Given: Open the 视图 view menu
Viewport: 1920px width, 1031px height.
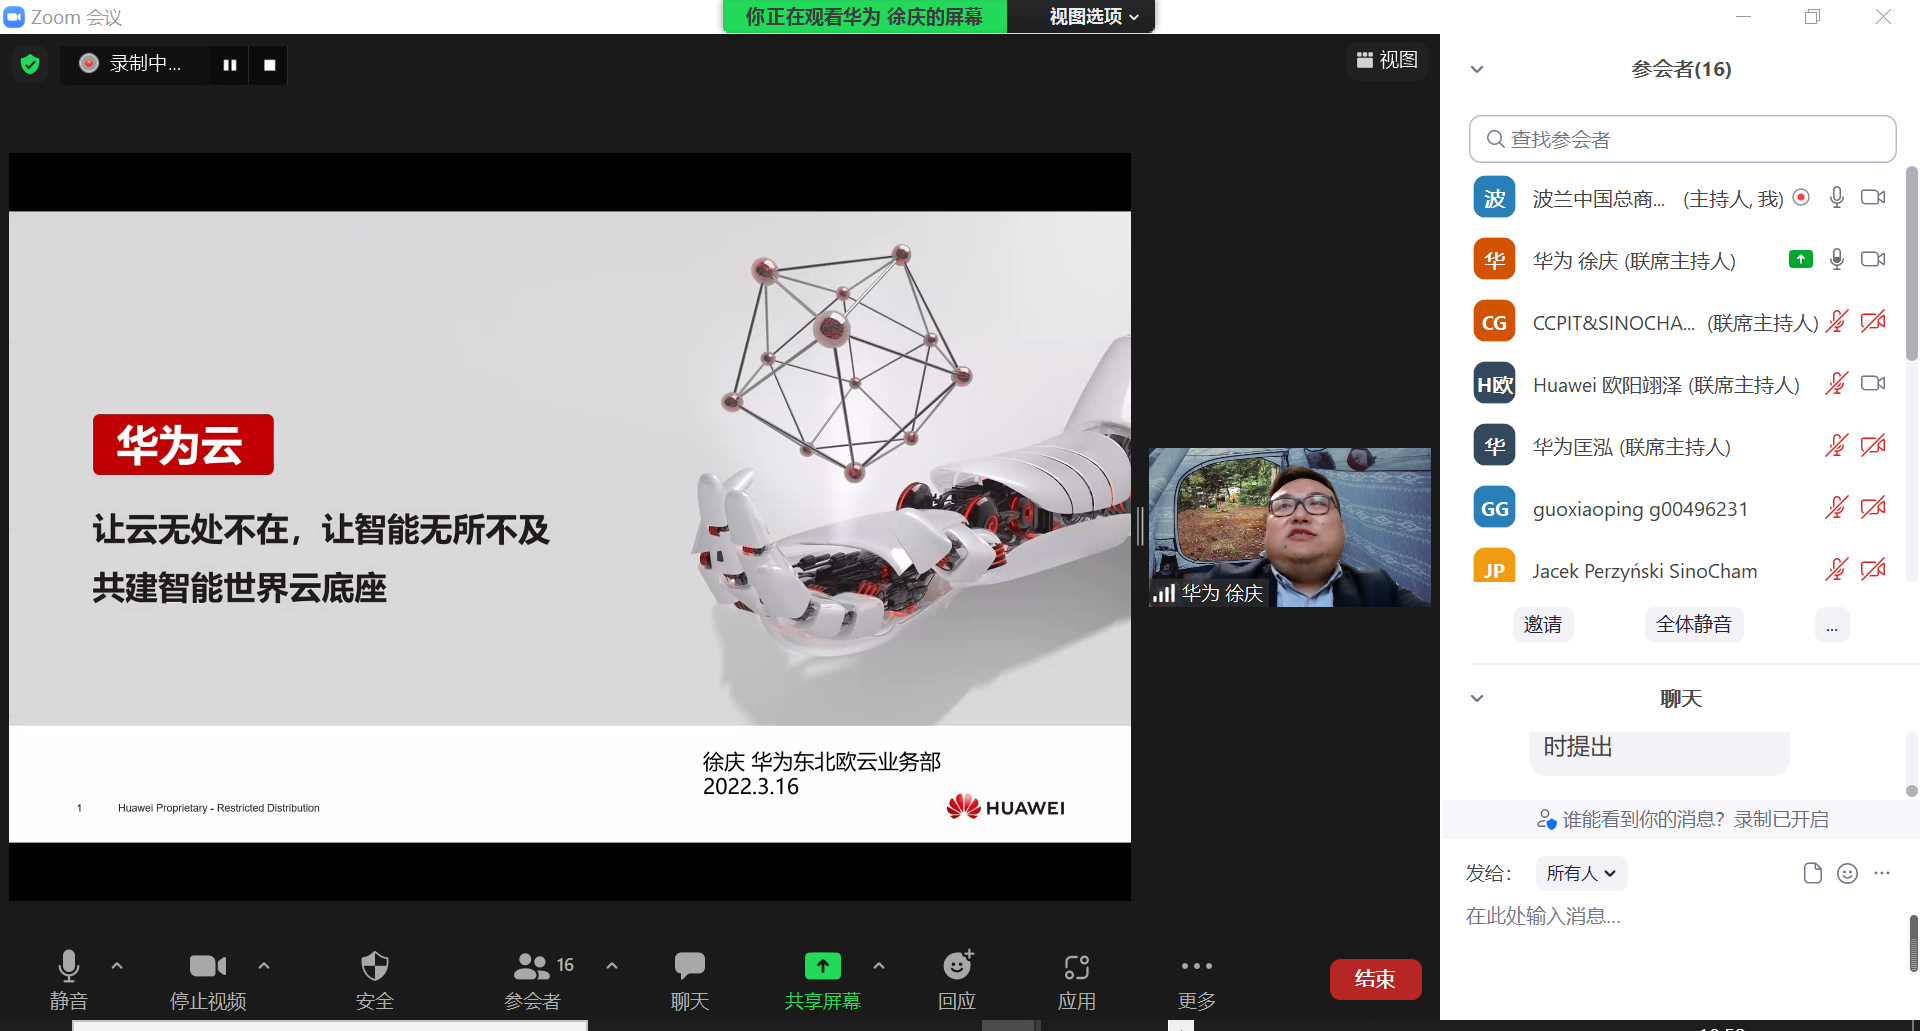Looking at the screenshot, I should 1387,60.
